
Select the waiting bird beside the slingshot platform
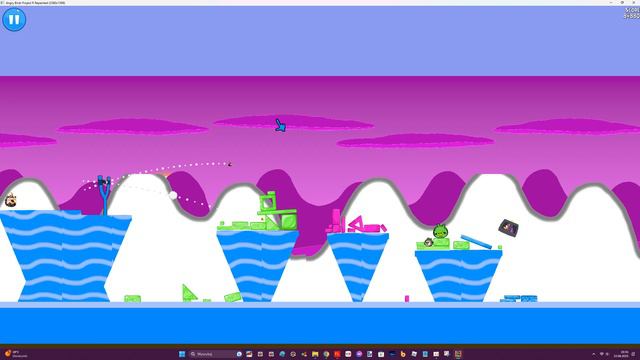pos(10,200)
